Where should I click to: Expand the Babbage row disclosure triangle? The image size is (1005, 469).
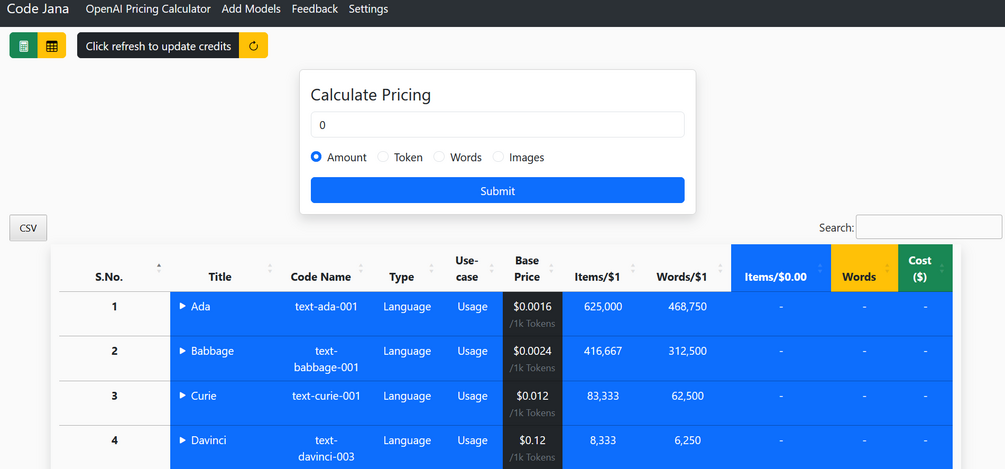(182, 351)
